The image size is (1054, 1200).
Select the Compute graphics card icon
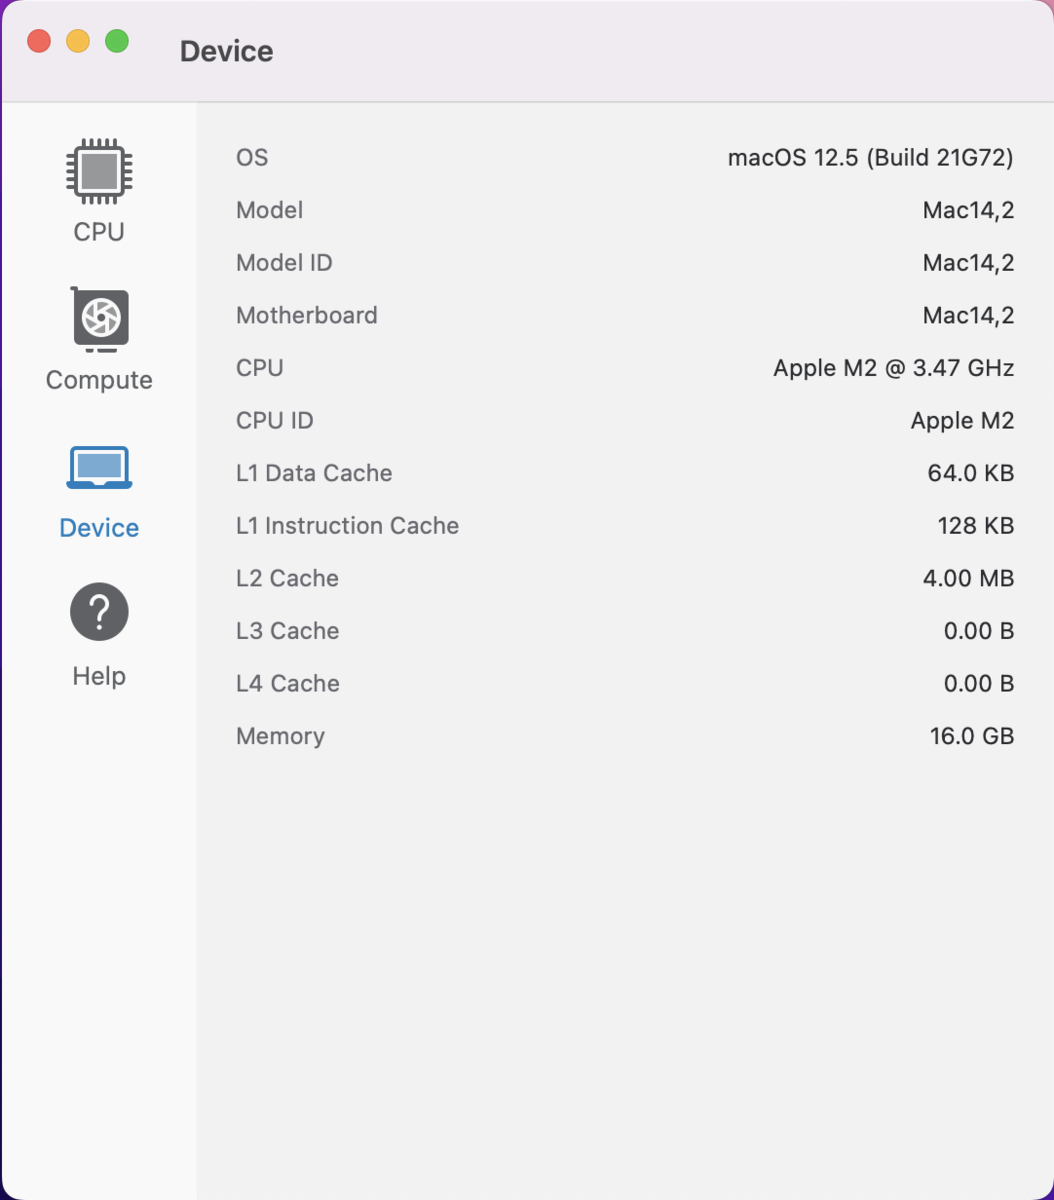coord(99,319)
